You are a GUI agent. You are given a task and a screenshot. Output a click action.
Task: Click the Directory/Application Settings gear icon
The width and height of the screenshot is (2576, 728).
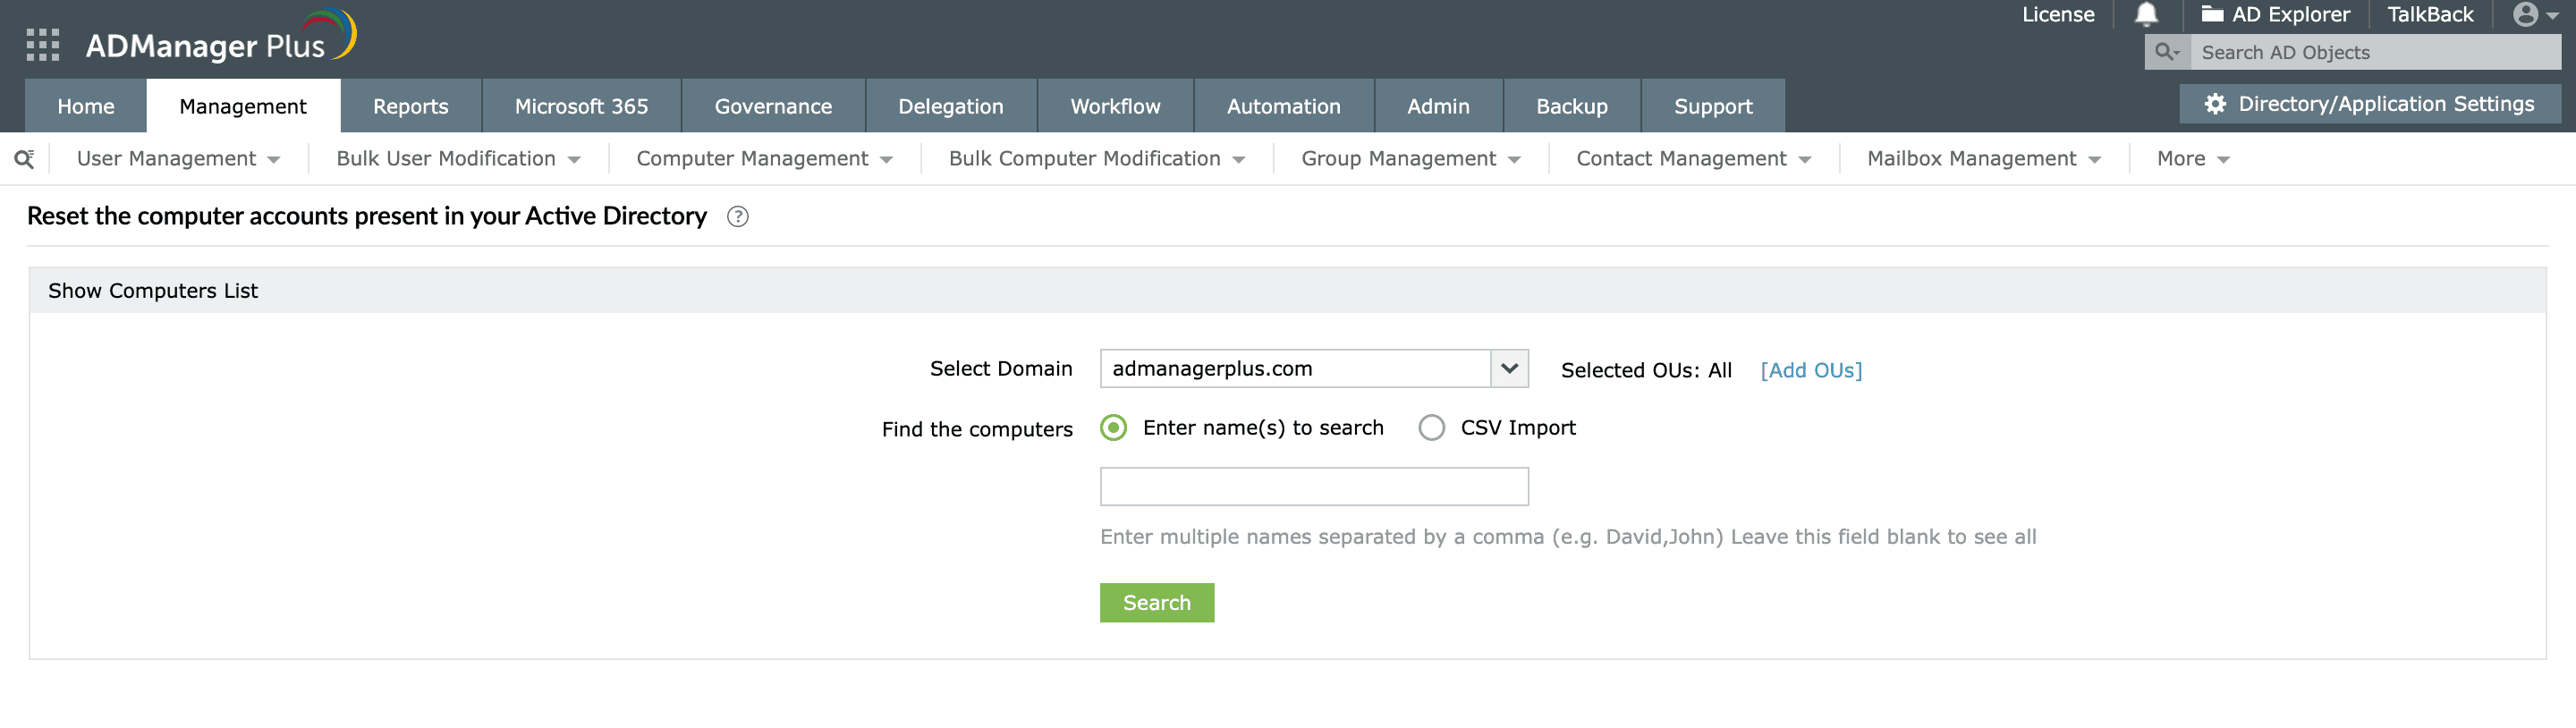click(x=2215, y=104)
